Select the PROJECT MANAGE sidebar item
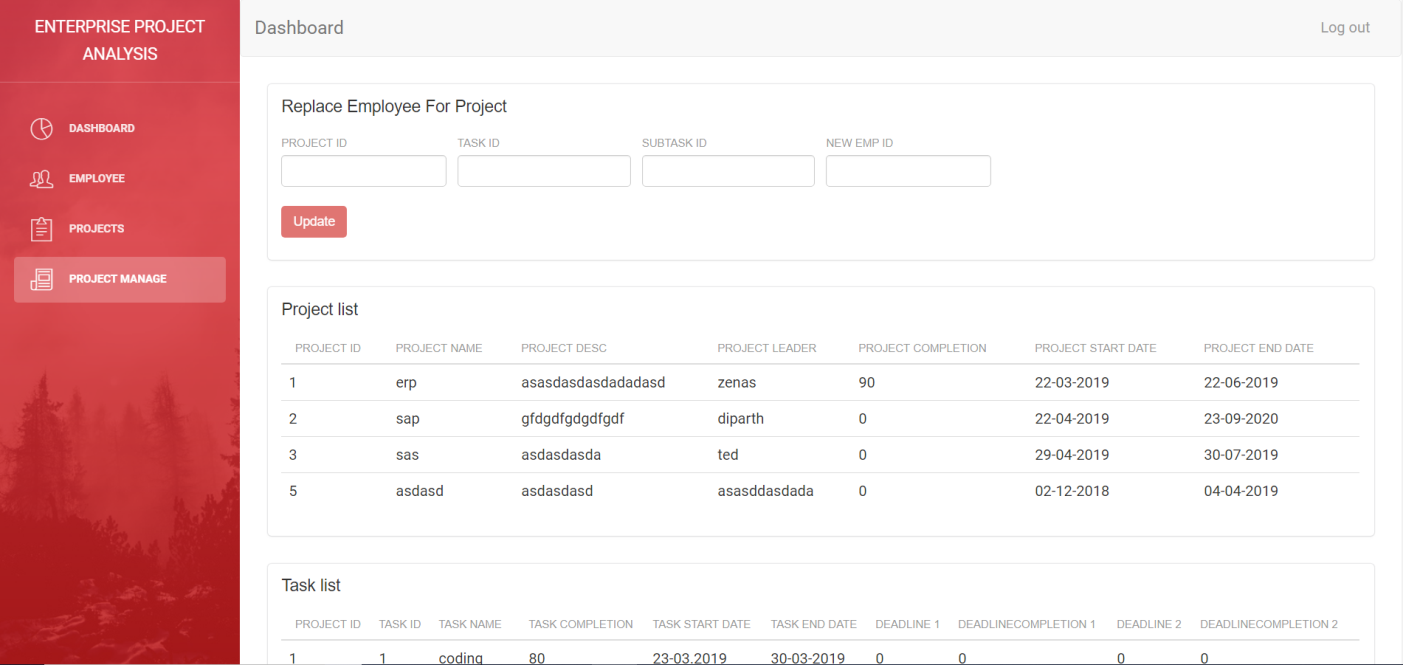The image size is (1403, 665). pos(120,279)
